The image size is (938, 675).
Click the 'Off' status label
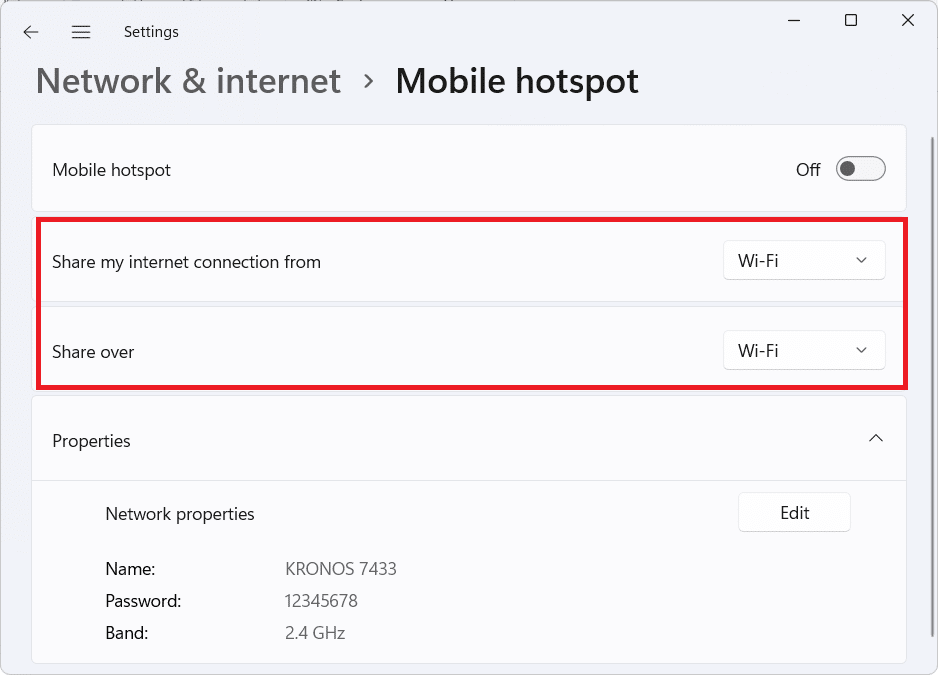(x=808, y=170)
